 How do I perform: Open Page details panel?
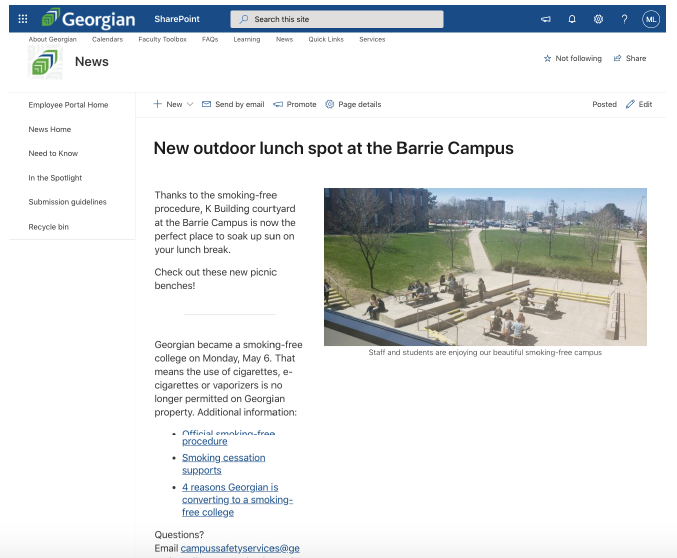[353, 104]
